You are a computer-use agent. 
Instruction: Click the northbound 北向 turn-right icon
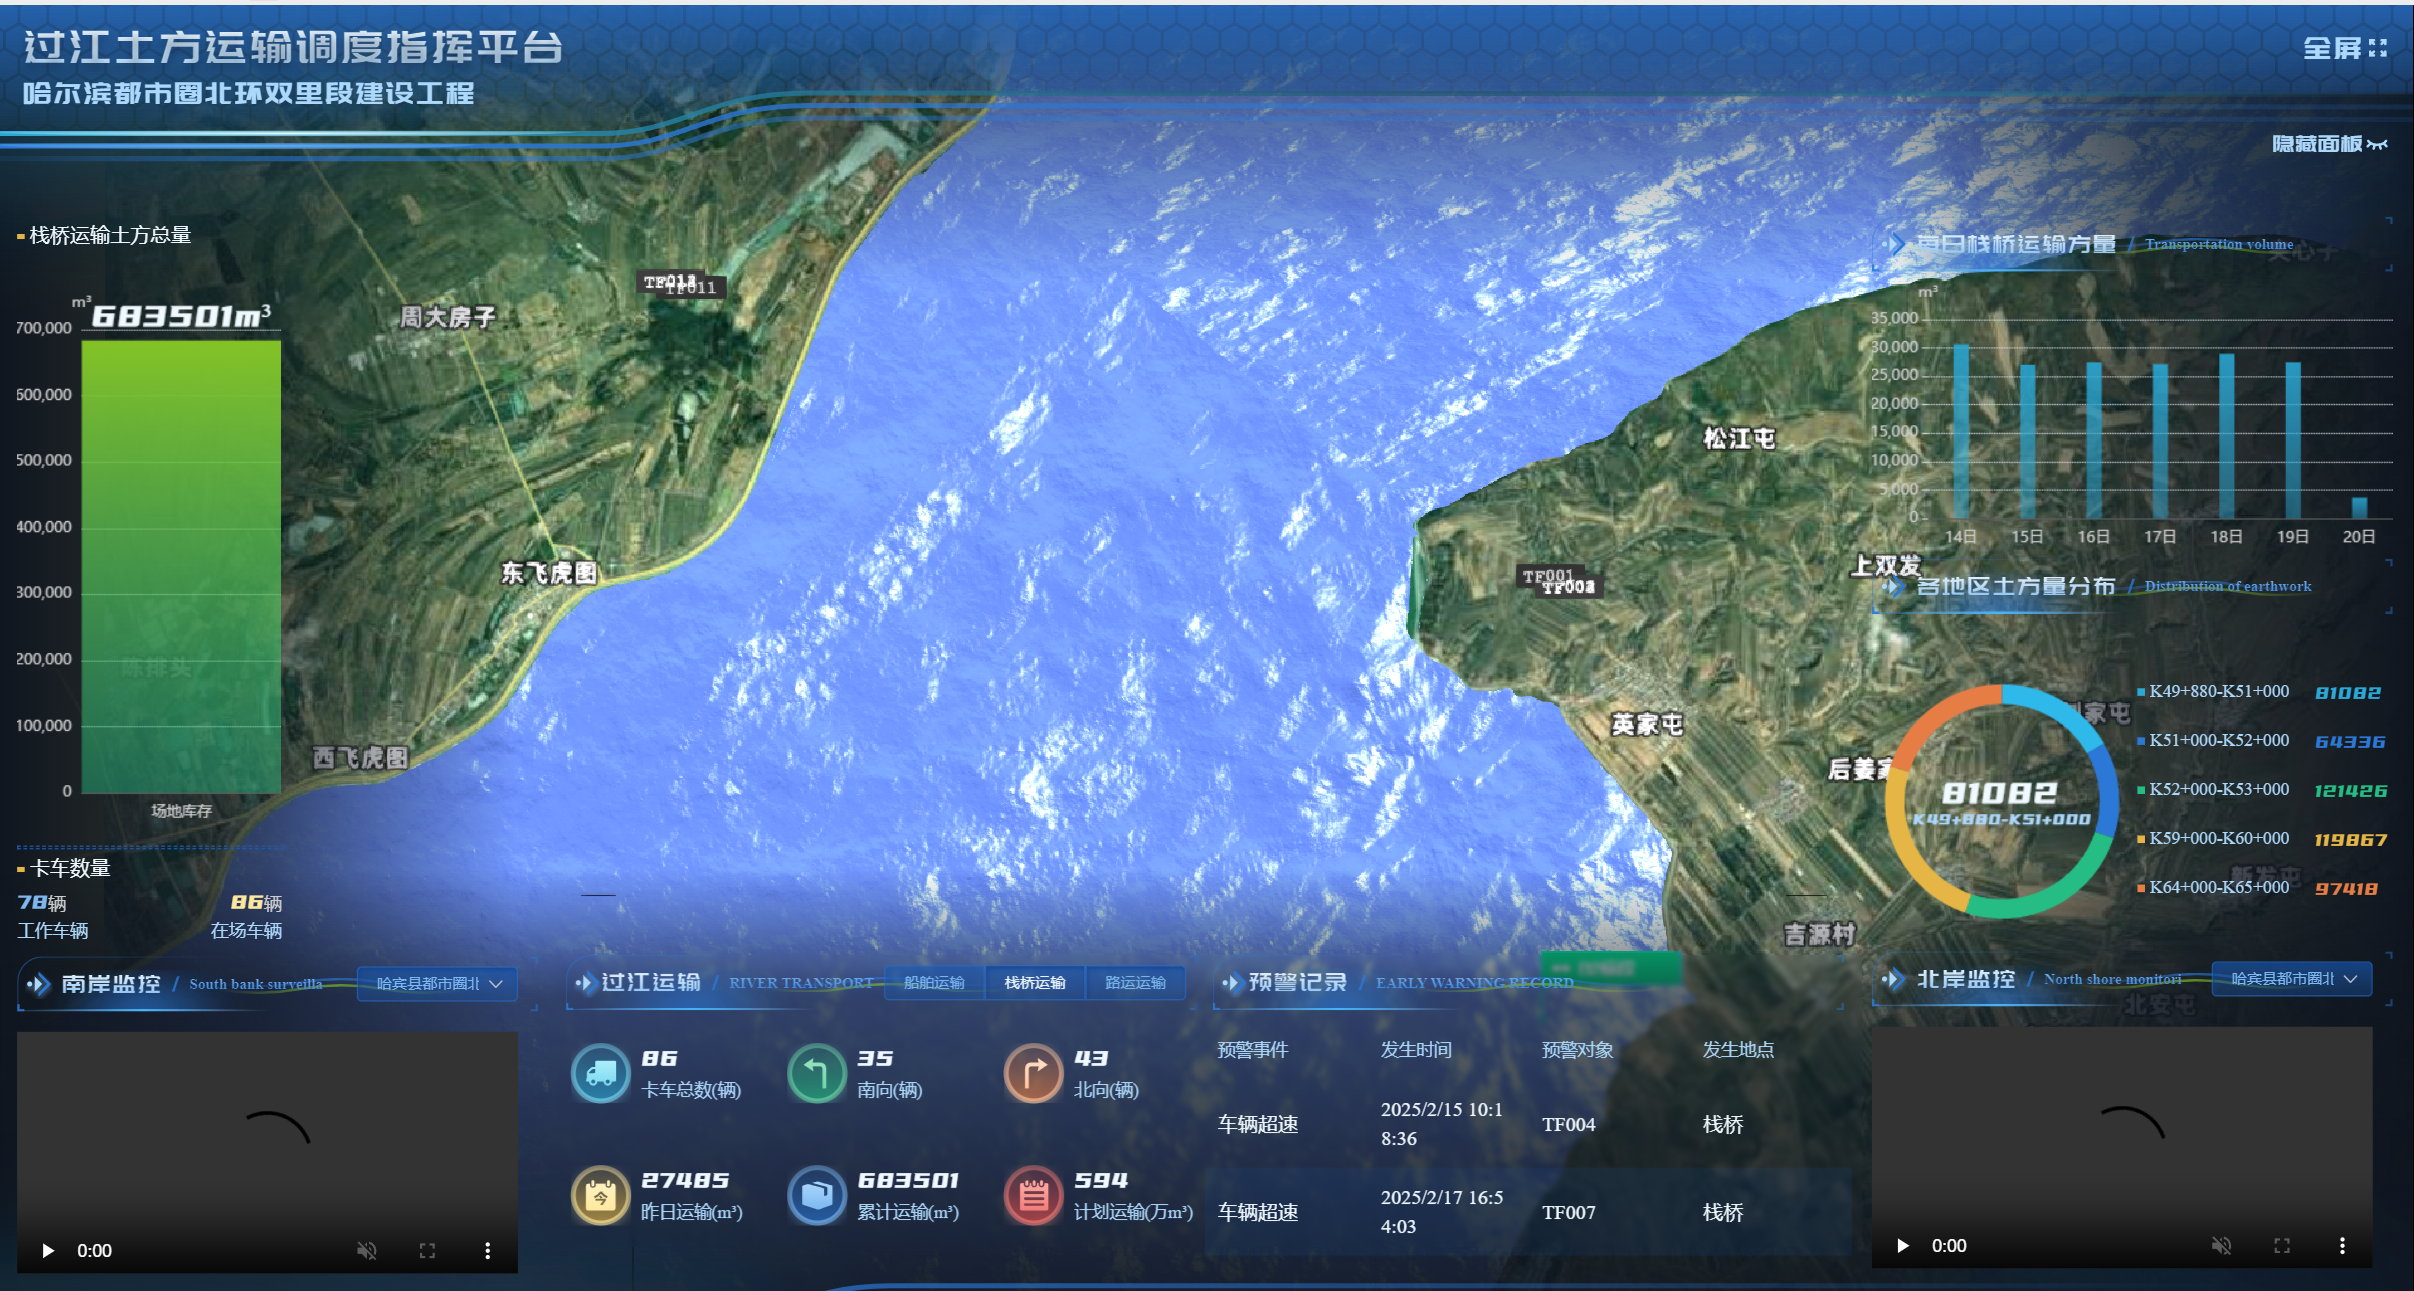click(x=1033, y=1073)
